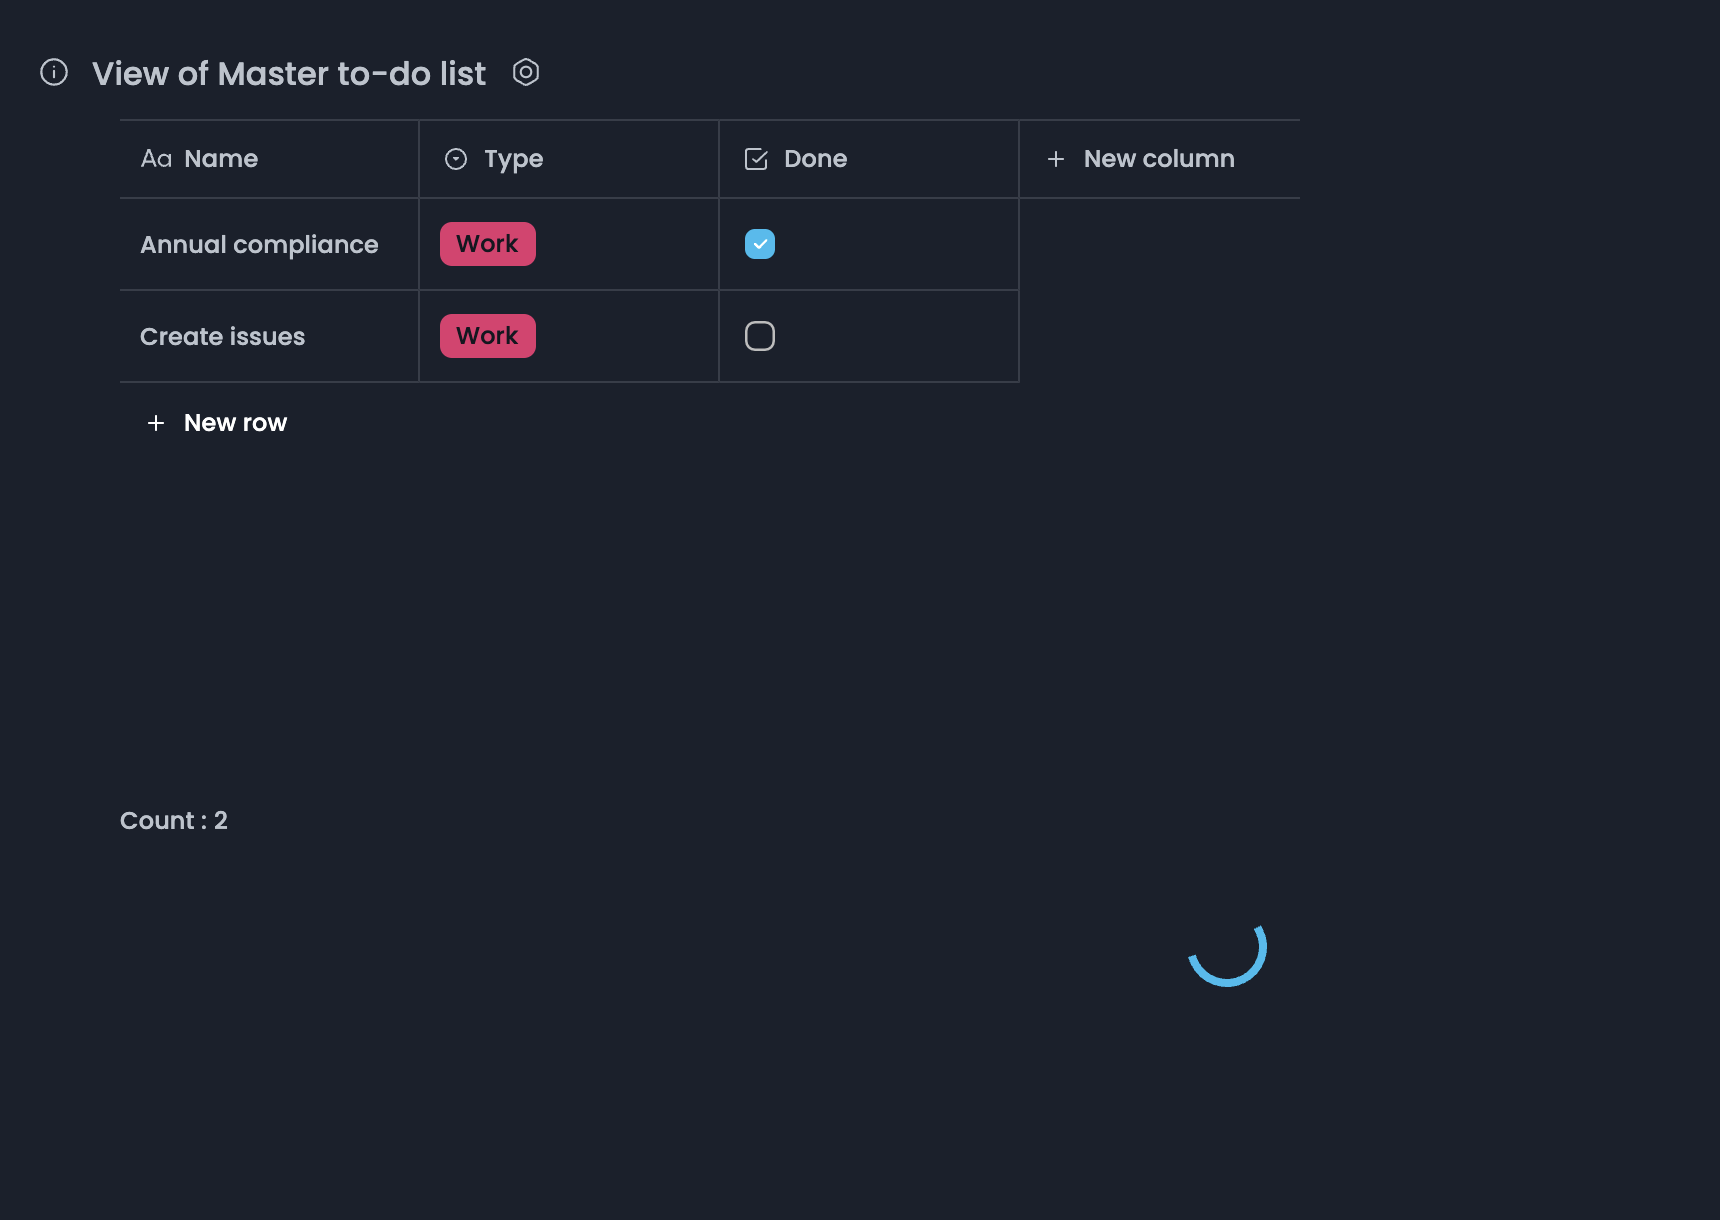Click the View of Master to-do list title
This screenshot has width=1720, height=1220.
(289, 73)
